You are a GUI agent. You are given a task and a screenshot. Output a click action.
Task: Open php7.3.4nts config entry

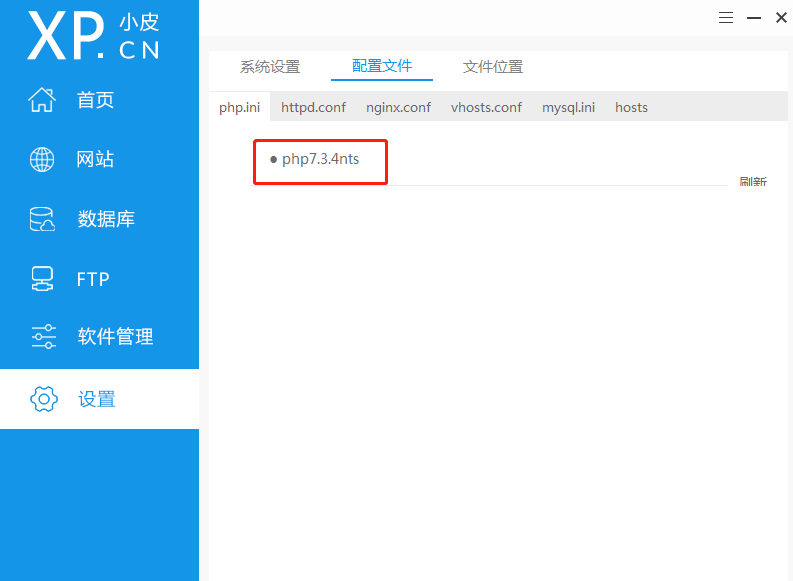point(320,159)
